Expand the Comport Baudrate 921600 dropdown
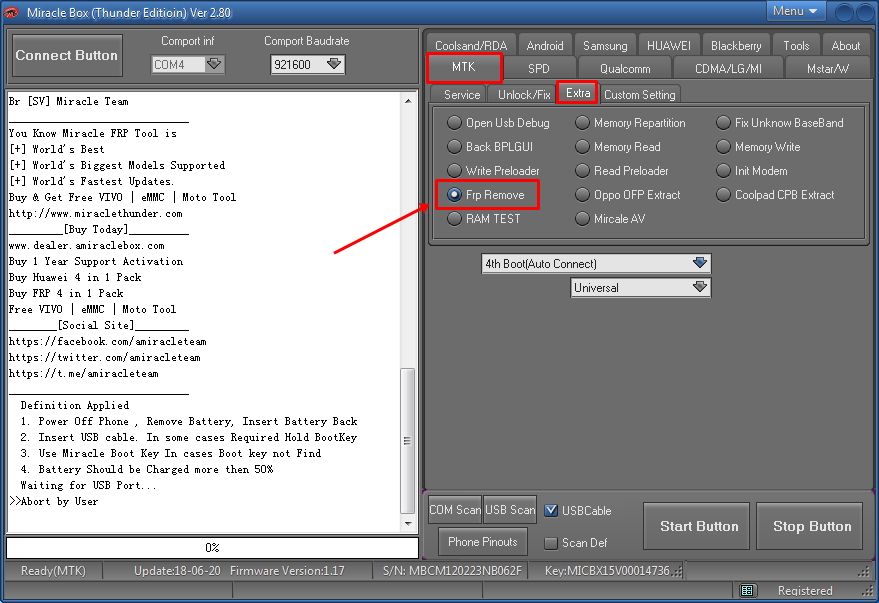879x603 pixels. pos(334,64)
